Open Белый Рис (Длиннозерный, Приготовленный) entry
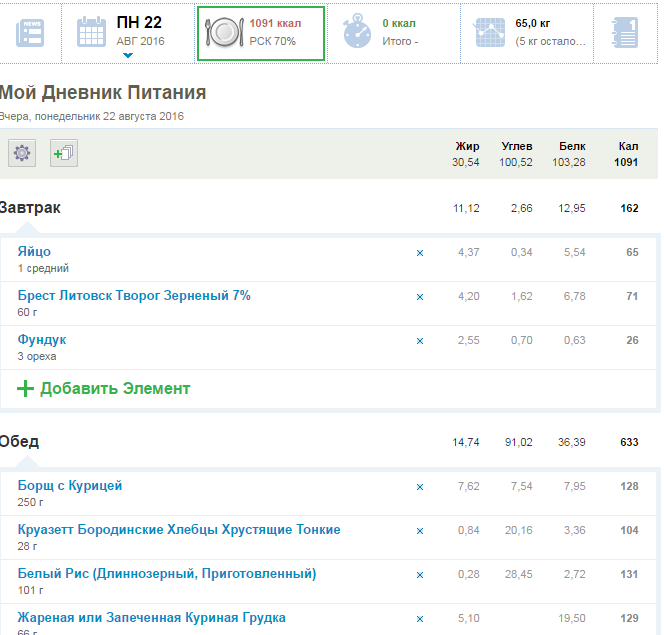Image resolution: width=664 pixels, height=635 pixels. (167, 573)
